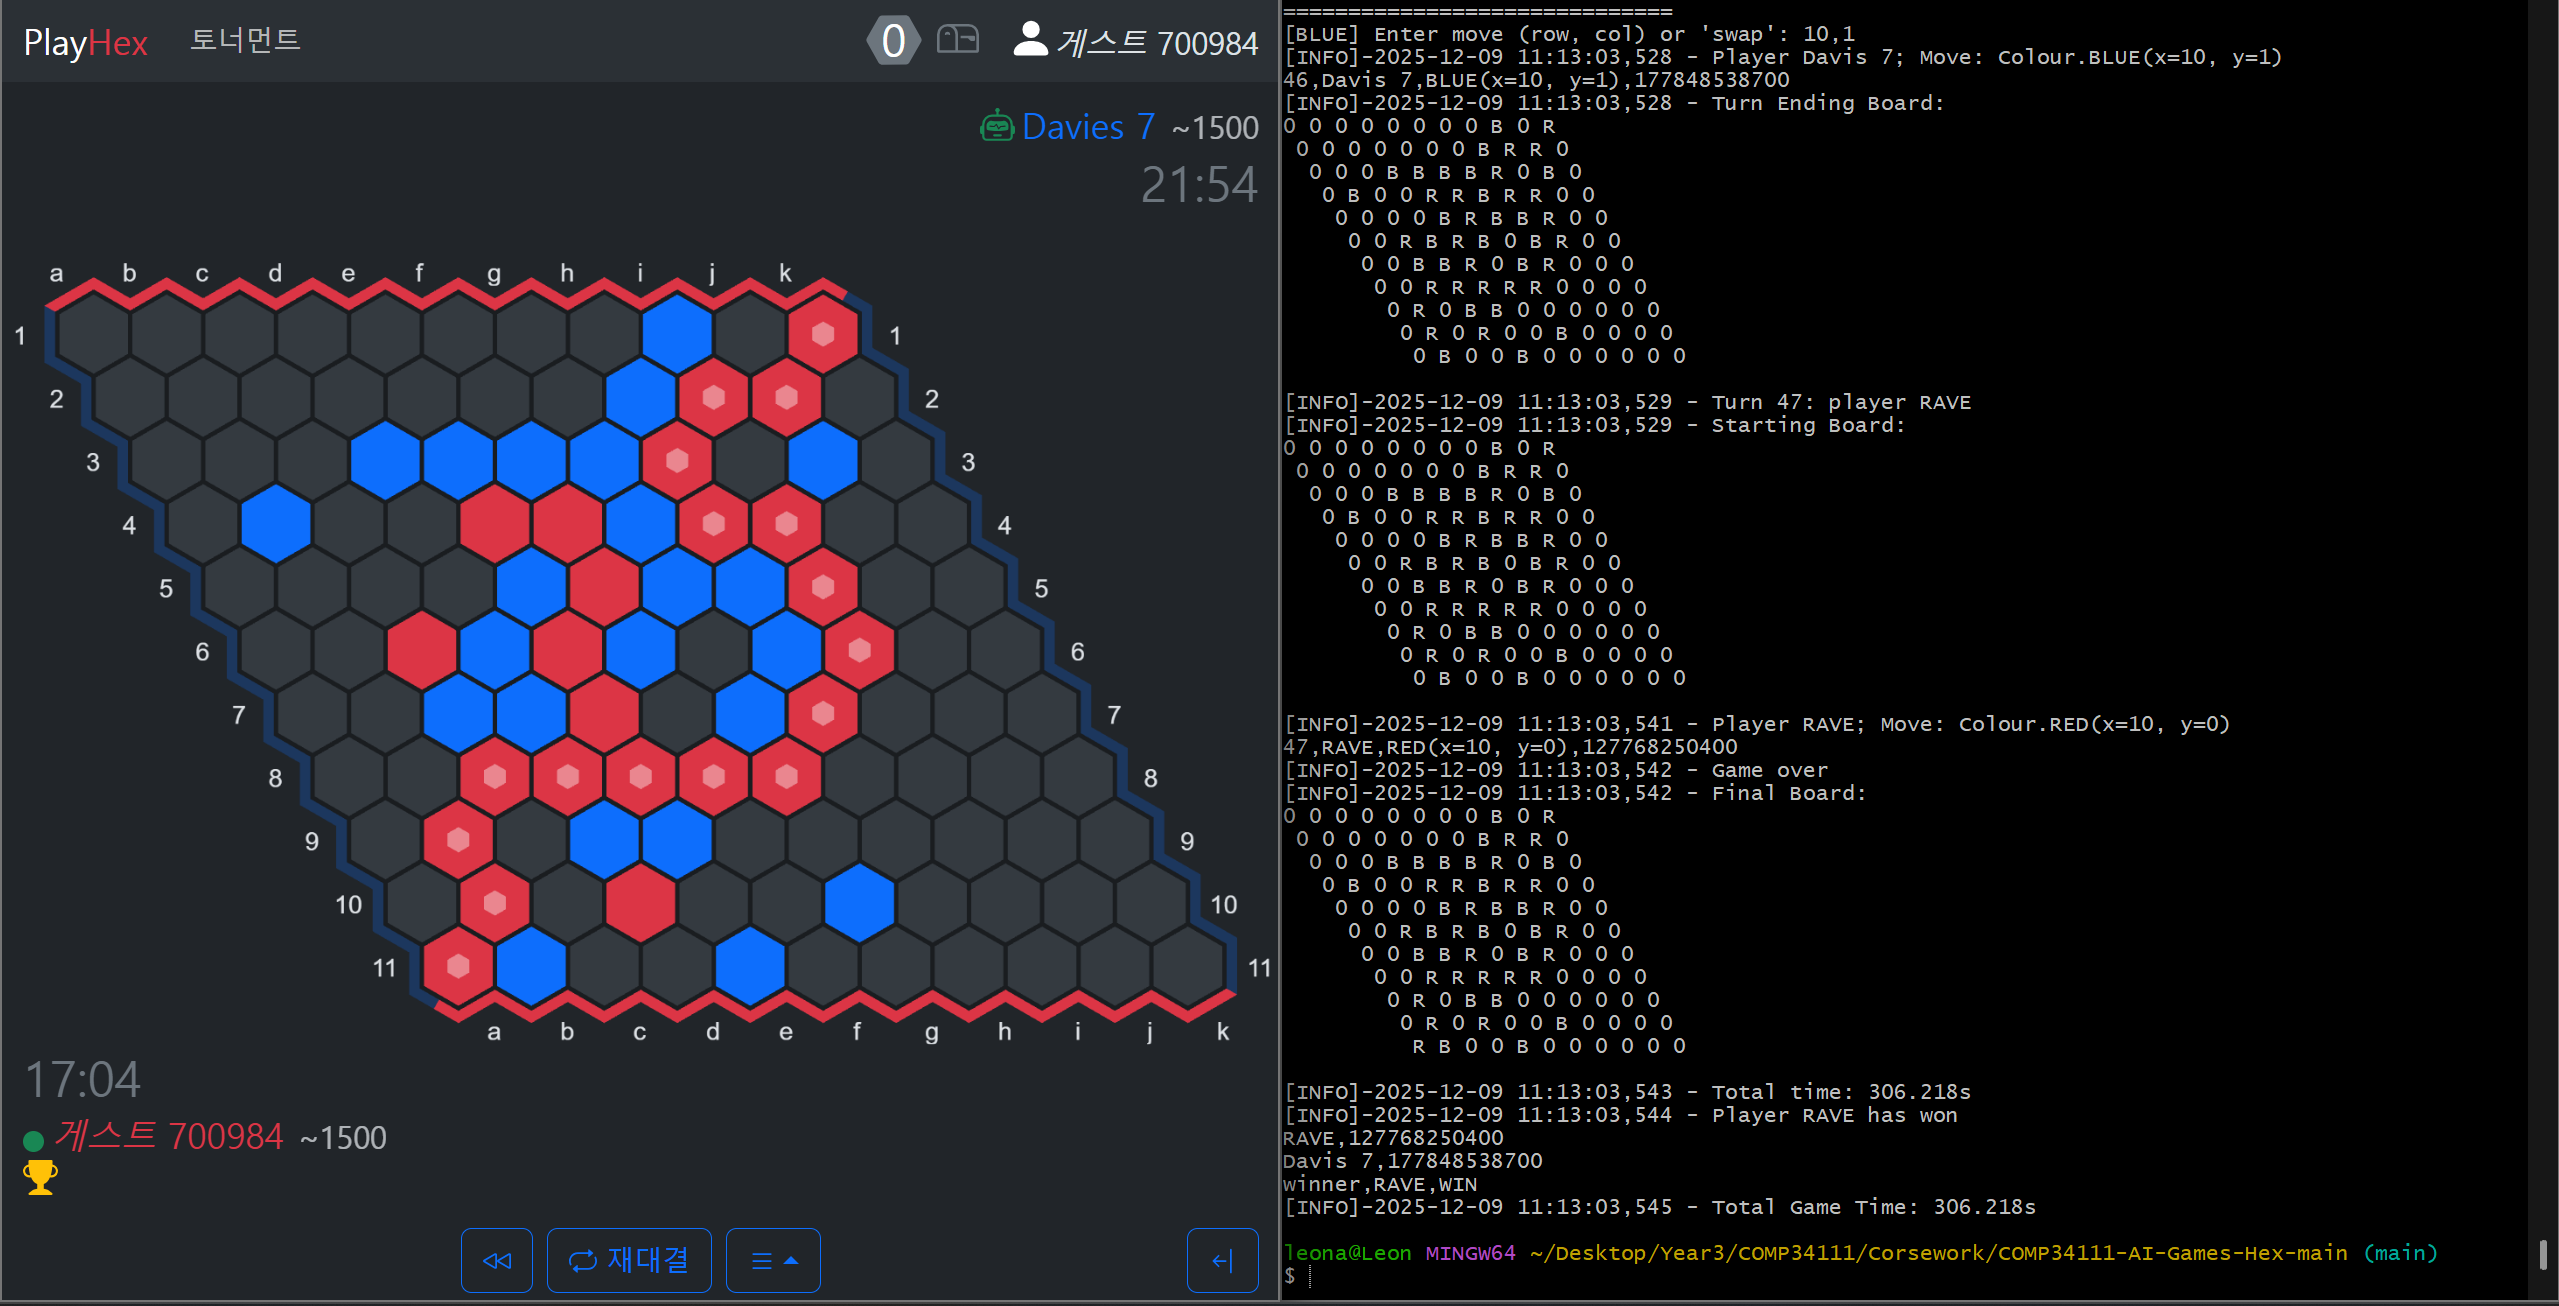Click the terminal scrollbar thumb
Image resolution: width=2559 pixels, height=1306 pixels.
click(x=2542, y=1254)
